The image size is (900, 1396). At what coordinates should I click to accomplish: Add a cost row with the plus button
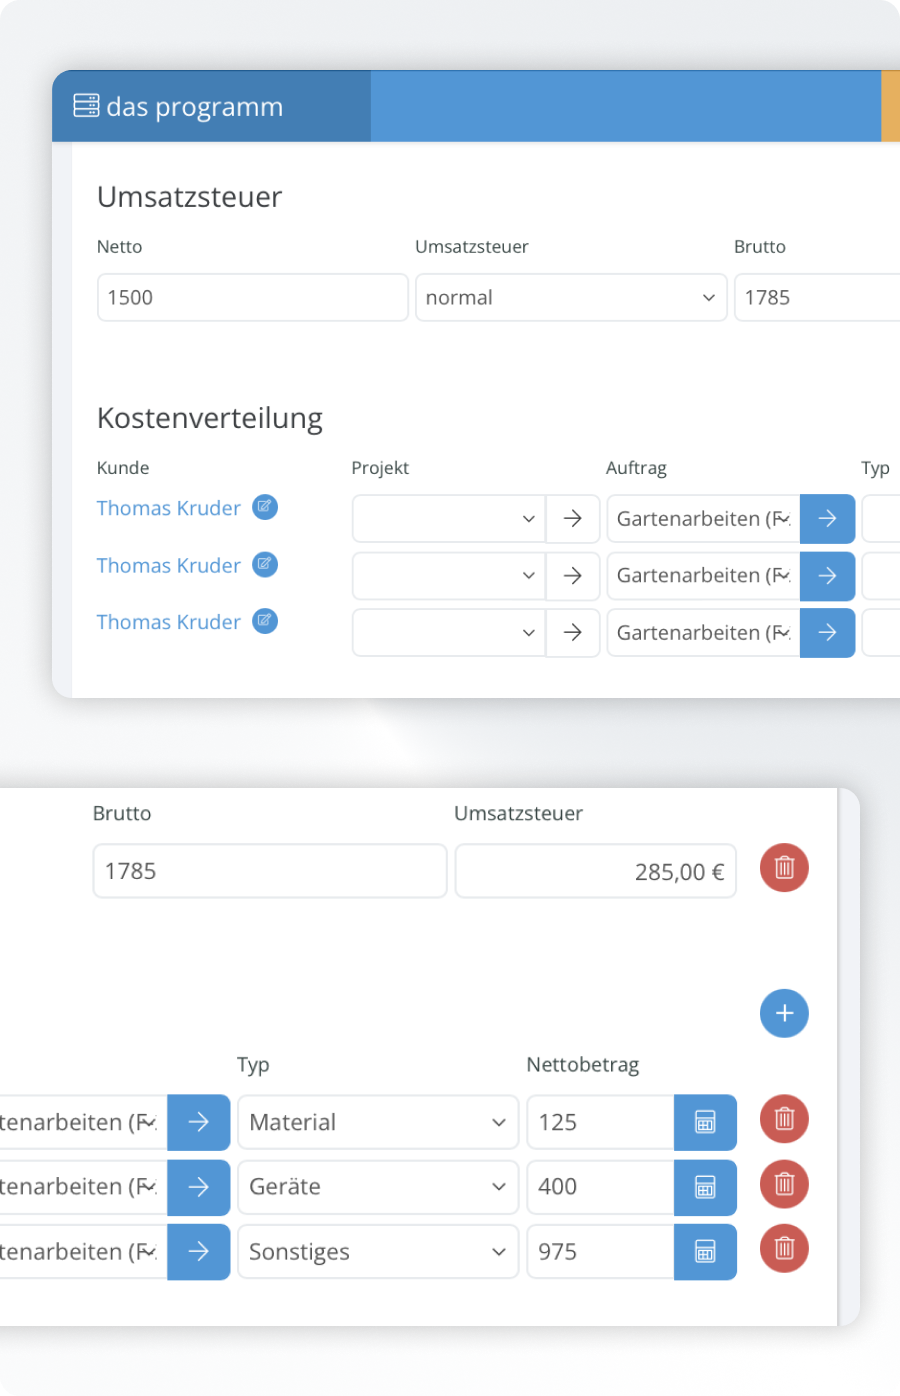point(785,1013)
